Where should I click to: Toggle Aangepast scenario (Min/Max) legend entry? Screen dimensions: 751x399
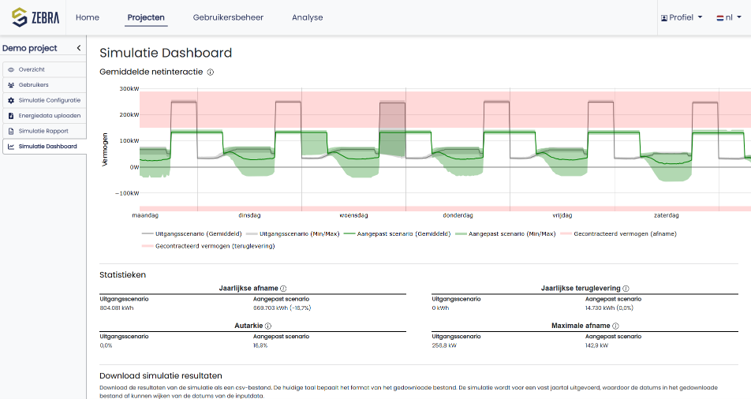(505, 234)
